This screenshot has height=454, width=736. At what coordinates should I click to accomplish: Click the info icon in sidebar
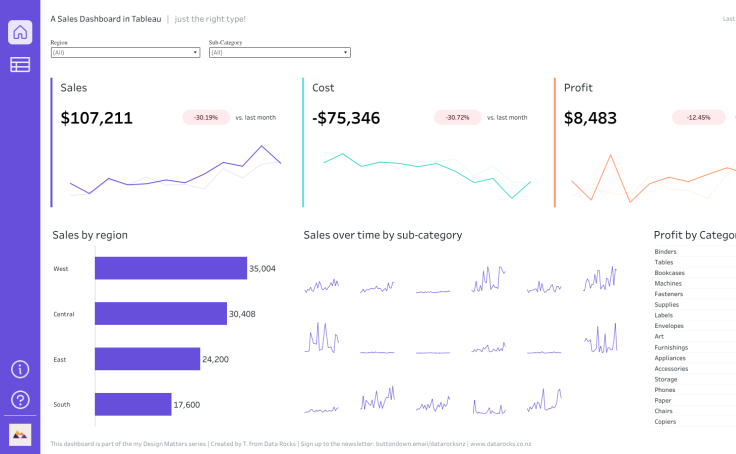pyautogui.click(x=20, y=369)
